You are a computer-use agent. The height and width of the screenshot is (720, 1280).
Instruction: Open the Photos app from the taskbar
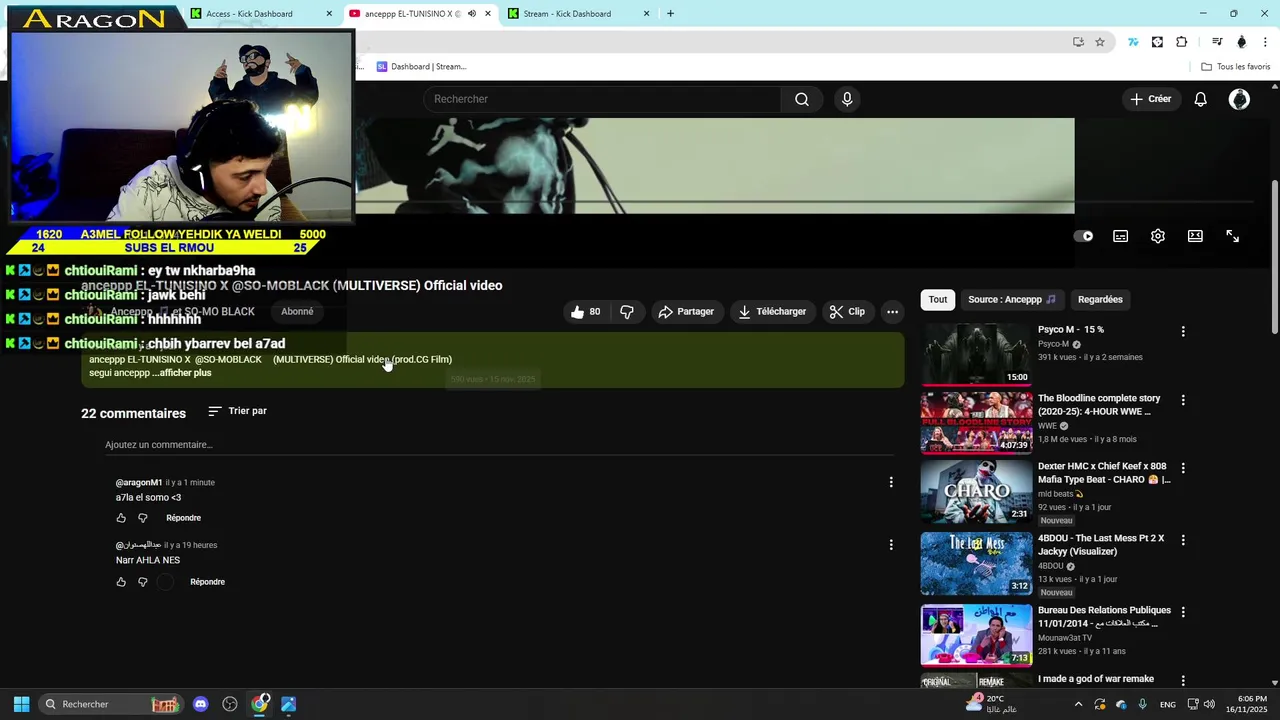pyautogui.click(x=289, y=704)
